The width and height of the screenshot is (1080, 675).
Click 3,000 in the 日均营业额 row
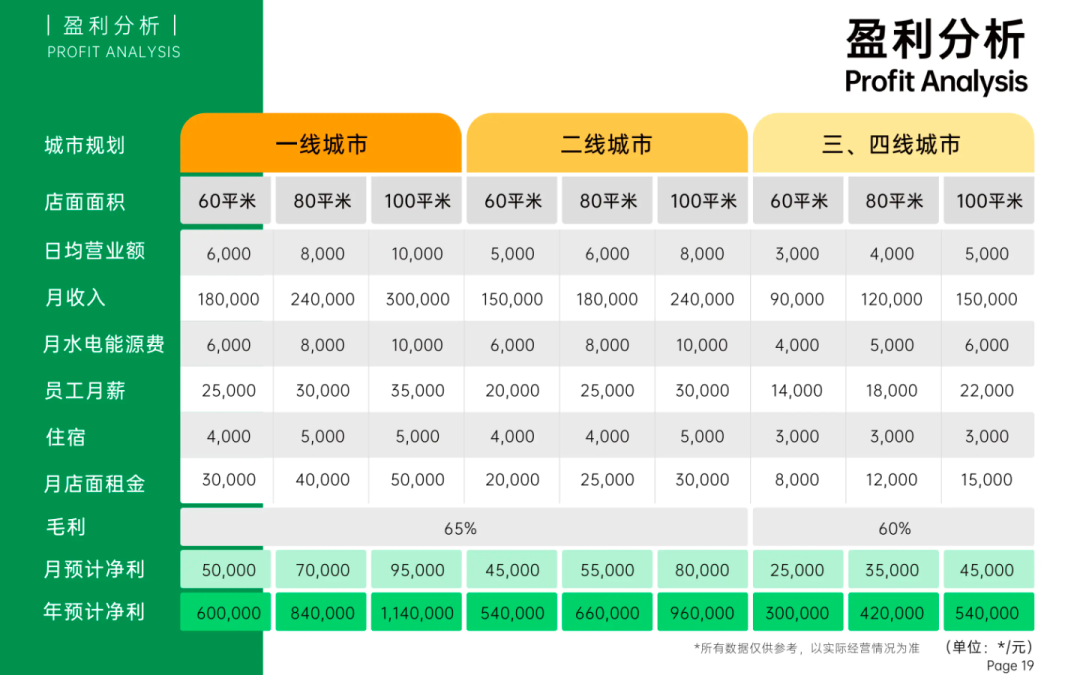797,253
